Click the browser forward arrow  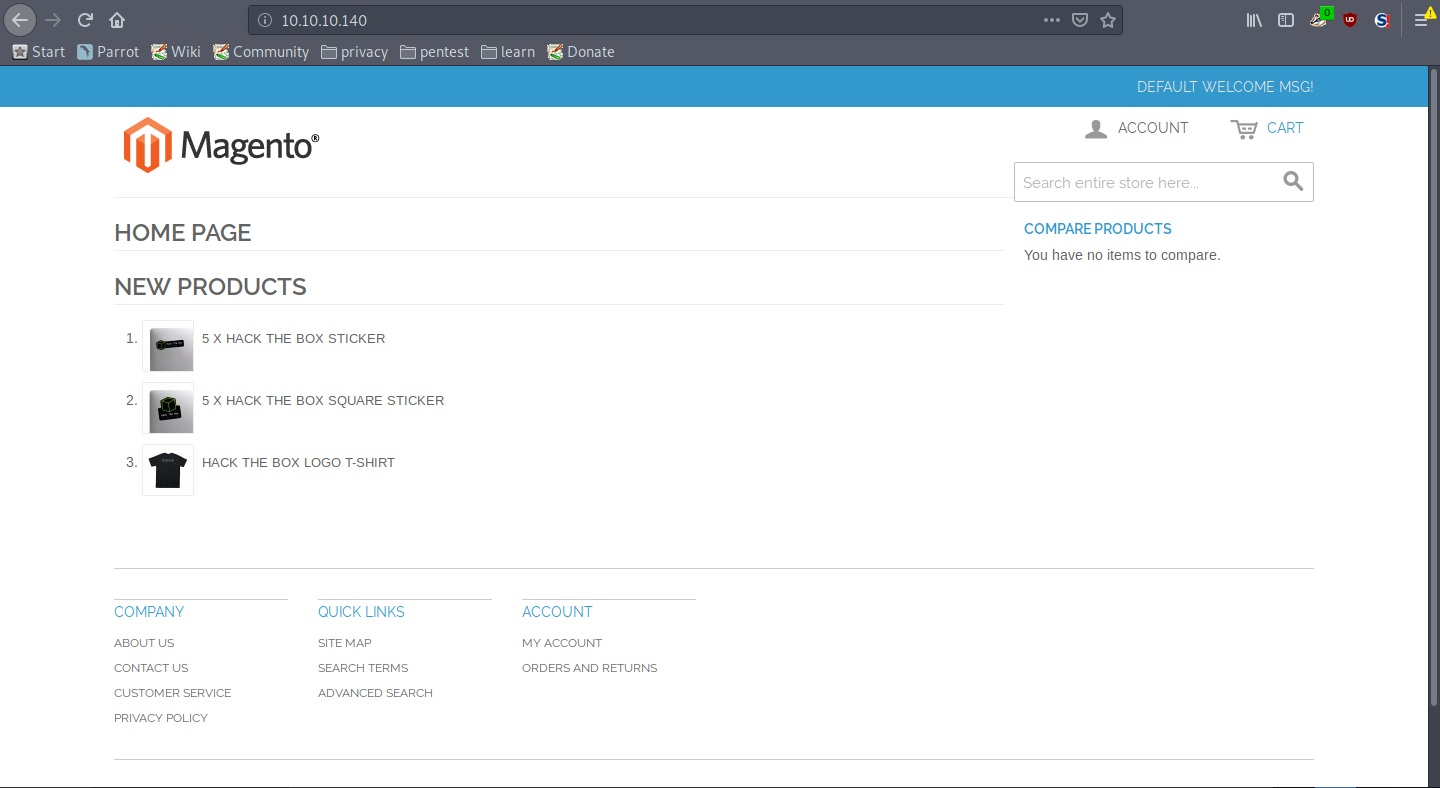tap(54, 20)
